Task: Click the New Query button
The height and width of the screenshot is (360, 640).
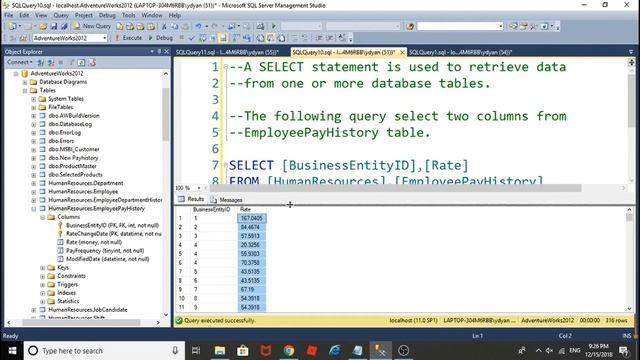Action: [x=92, y=26]
